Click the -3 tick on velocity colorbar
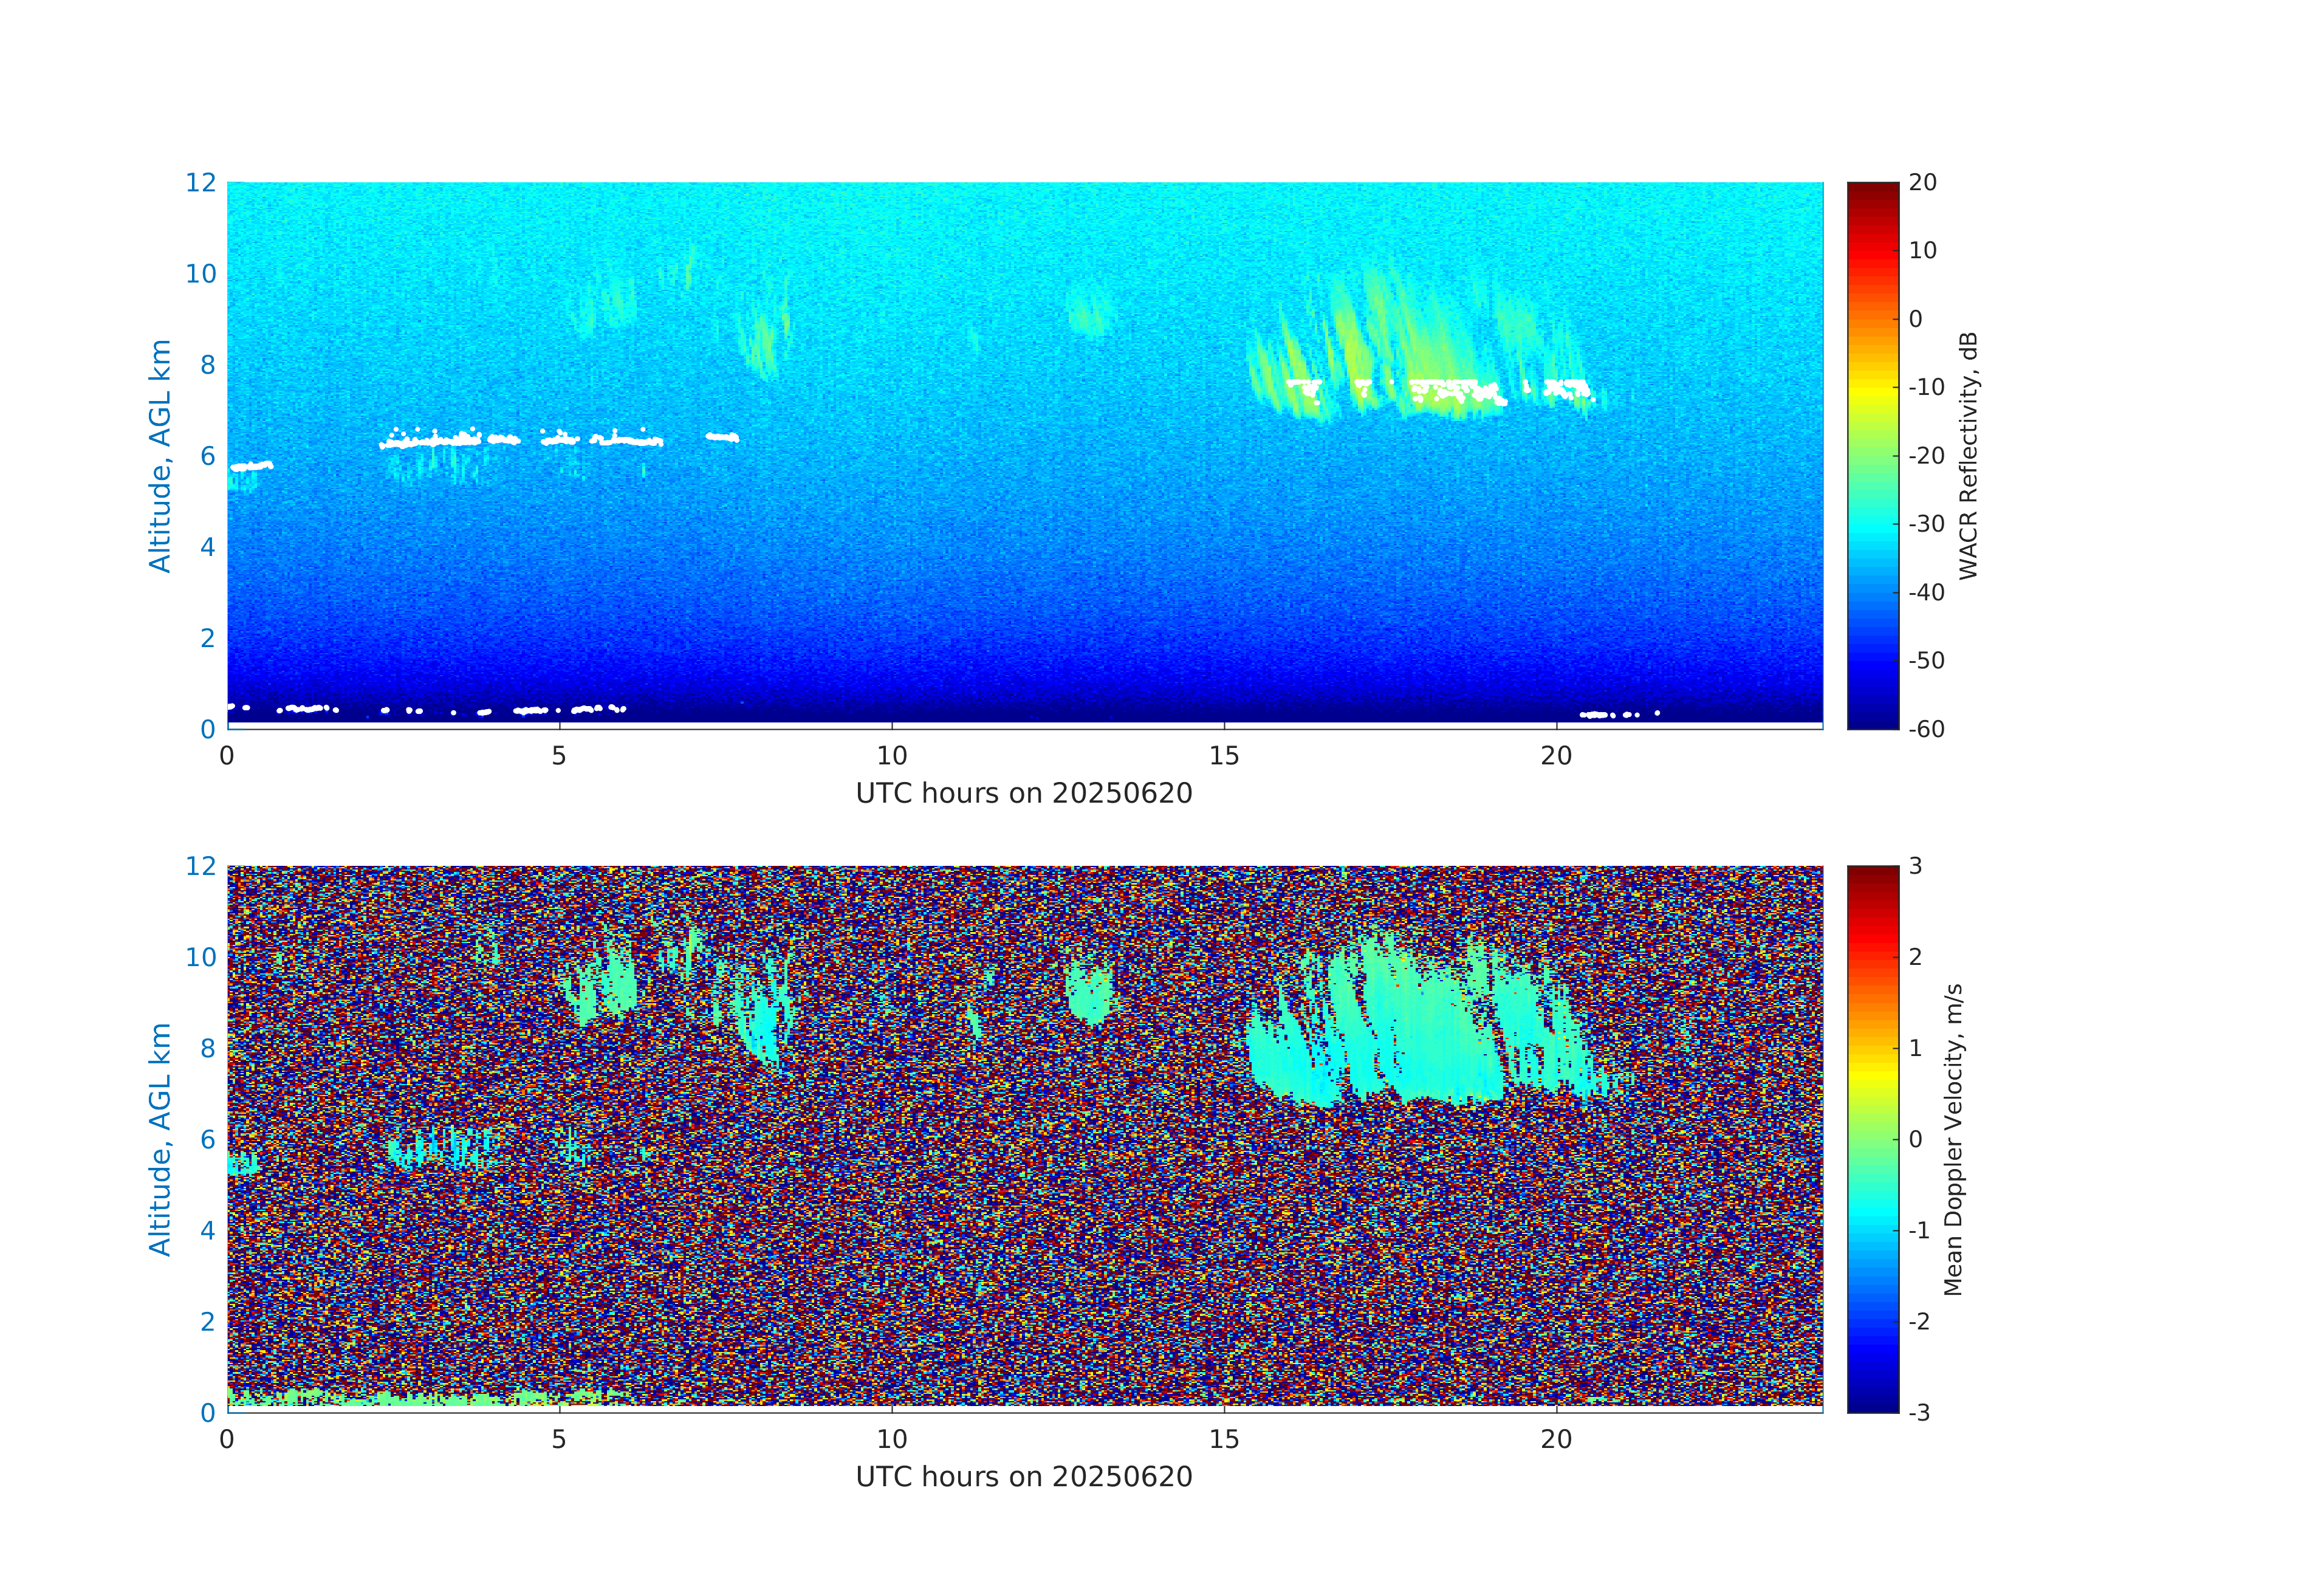The image size is (2324, 1595). pos(1919,1412)
